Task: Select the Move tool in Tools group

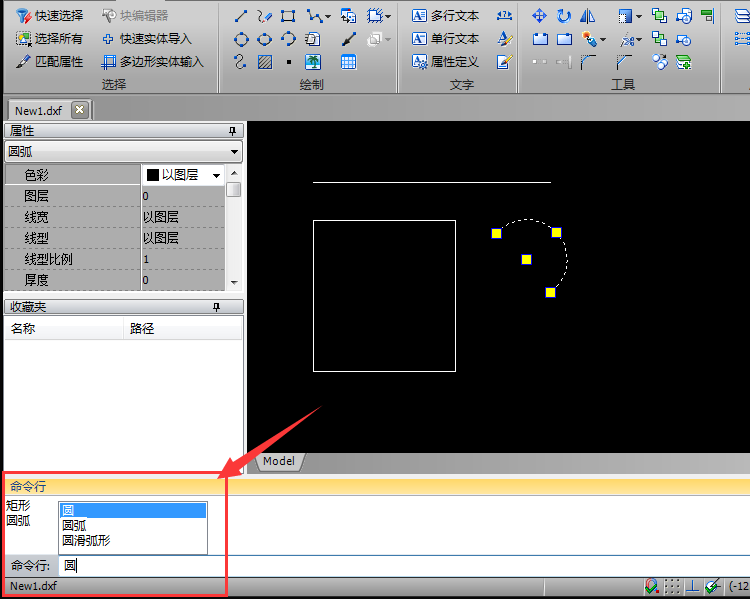Action: (x=539, y=16)
